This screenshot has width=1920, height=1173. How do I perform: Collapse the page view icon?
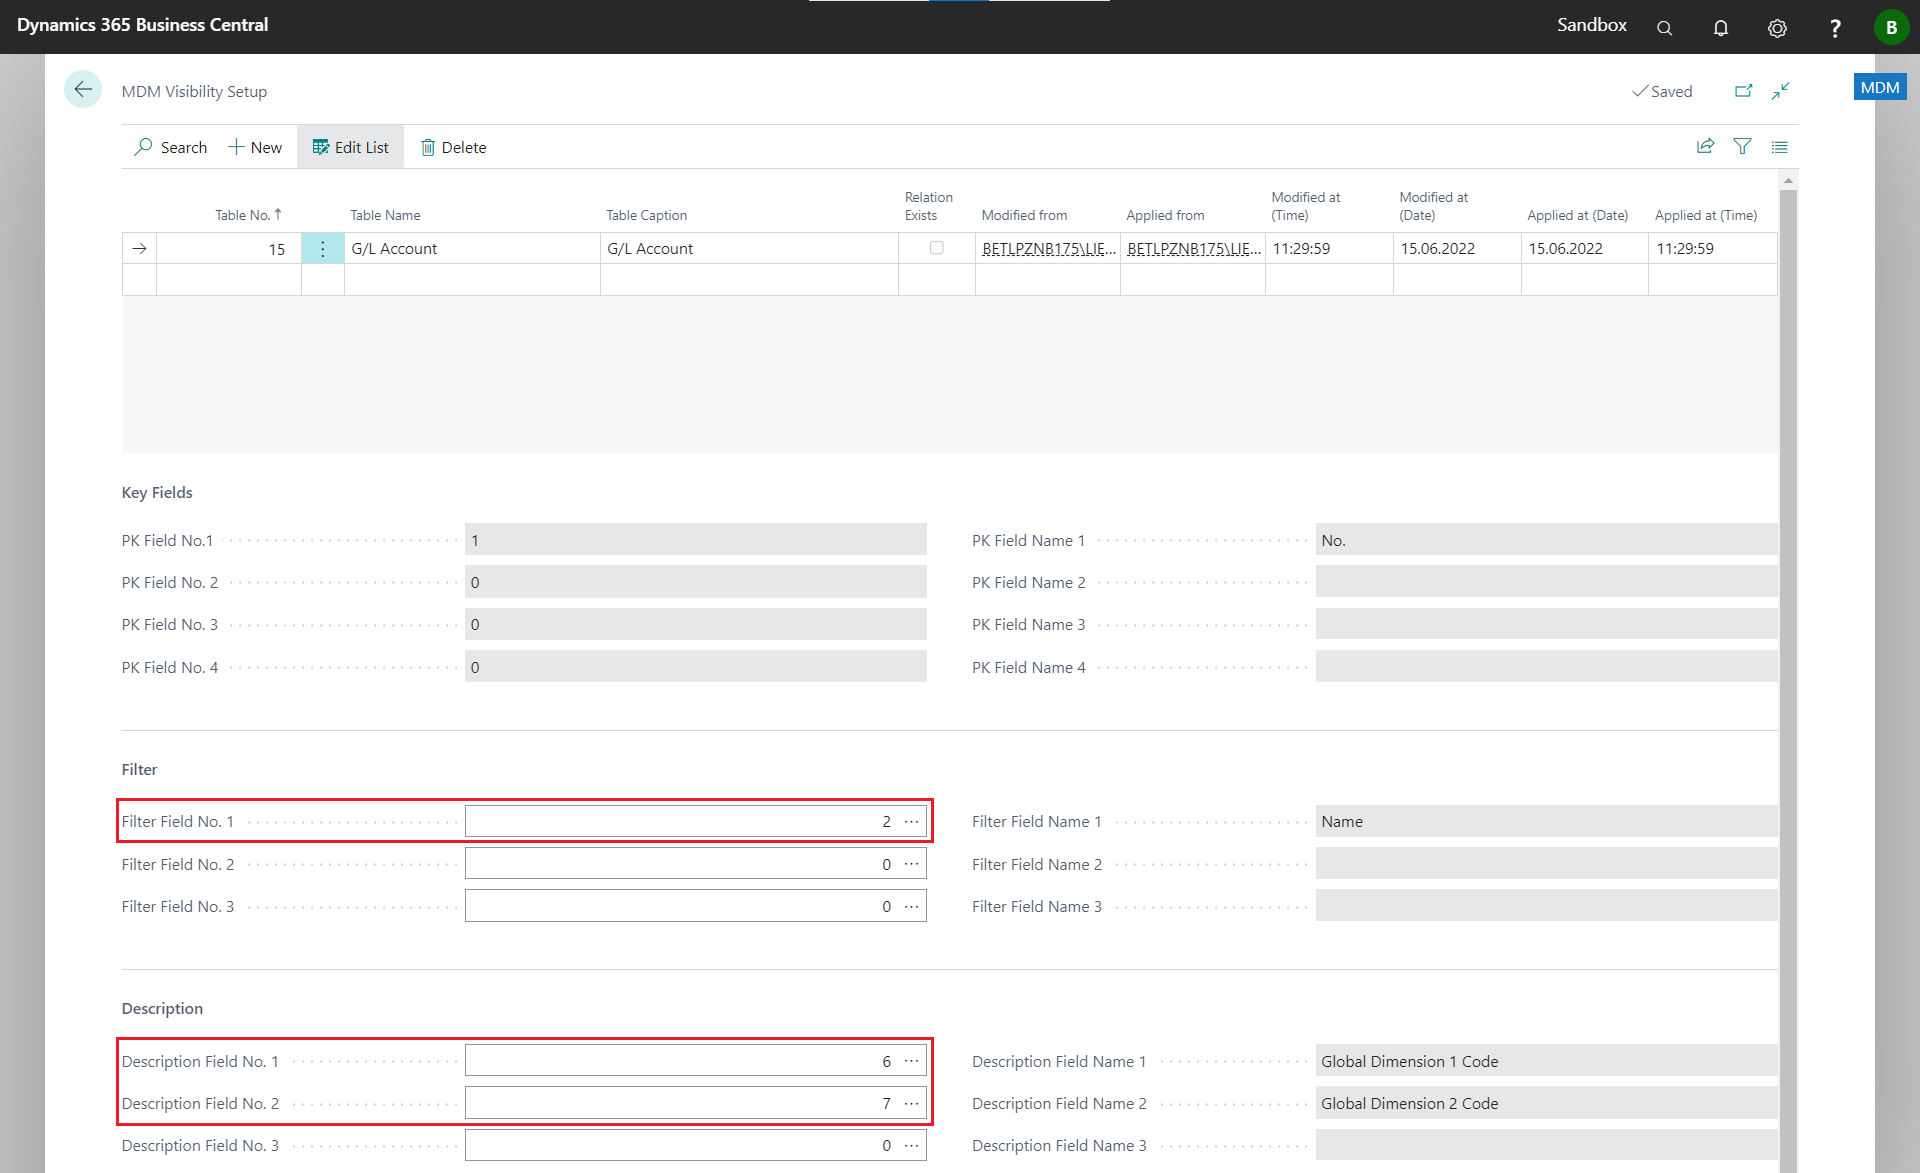click(1781, 91)
